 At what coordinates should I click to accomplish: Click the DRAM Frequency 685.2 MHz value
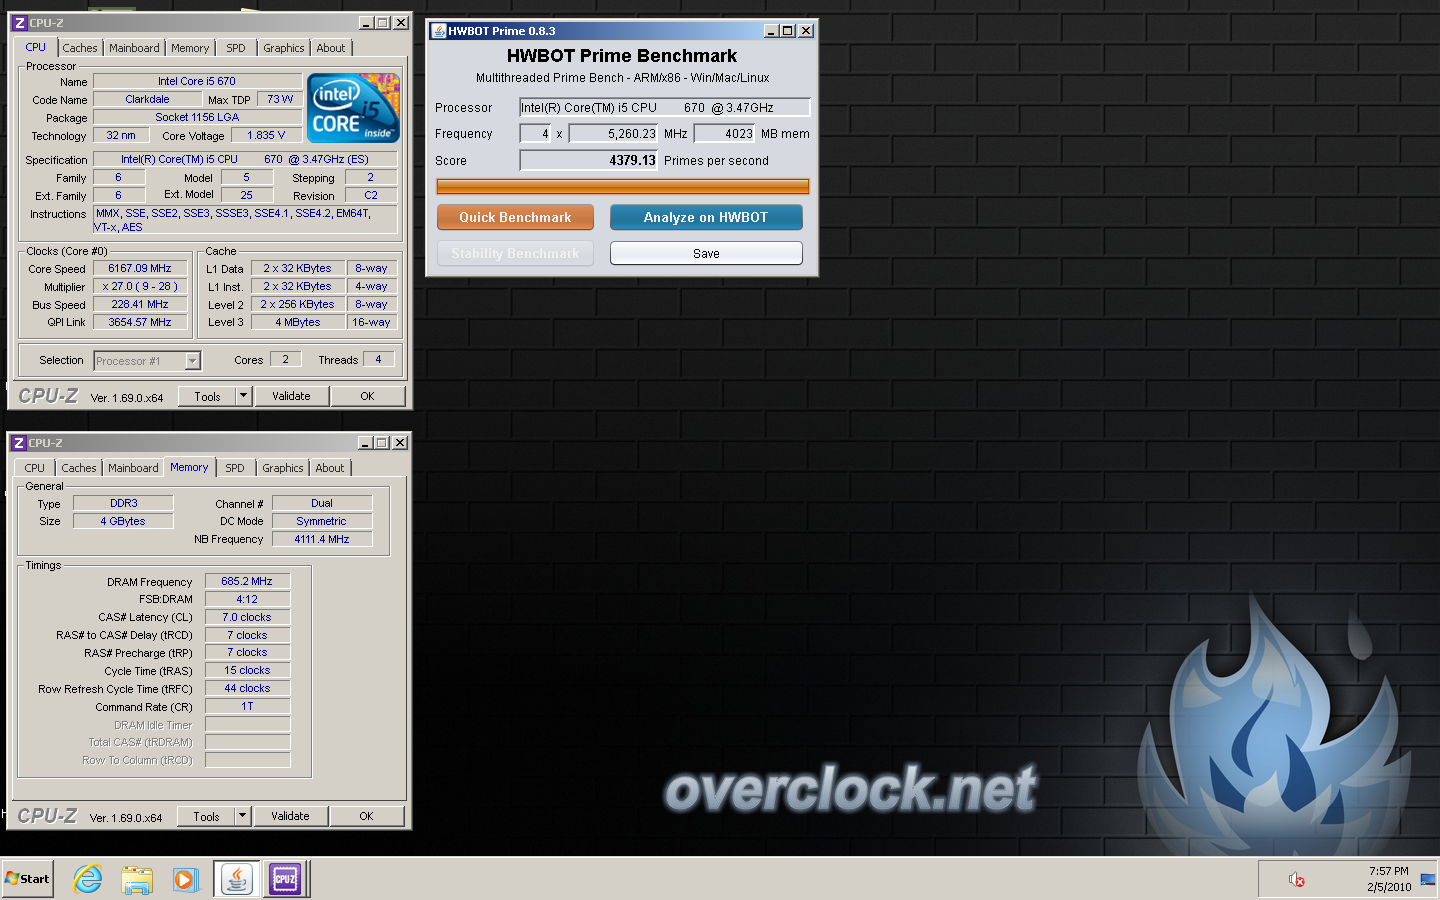pos(247,581)
